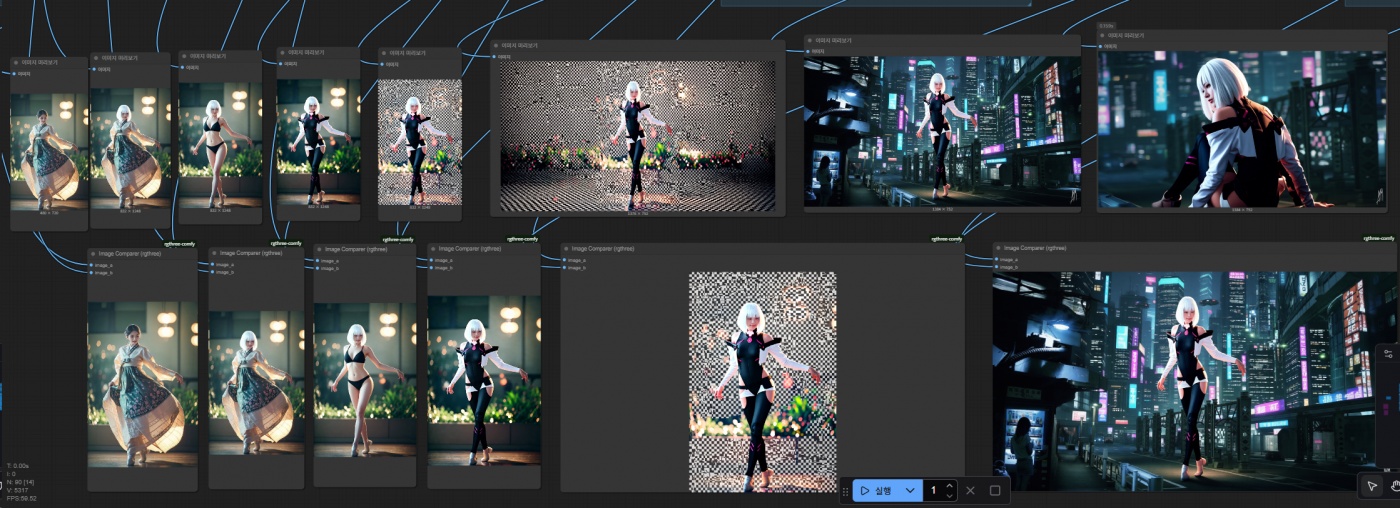Click the square clear-queue icon
The height and width of the screenshot is (508, 1400).
(x=995, y=491)
